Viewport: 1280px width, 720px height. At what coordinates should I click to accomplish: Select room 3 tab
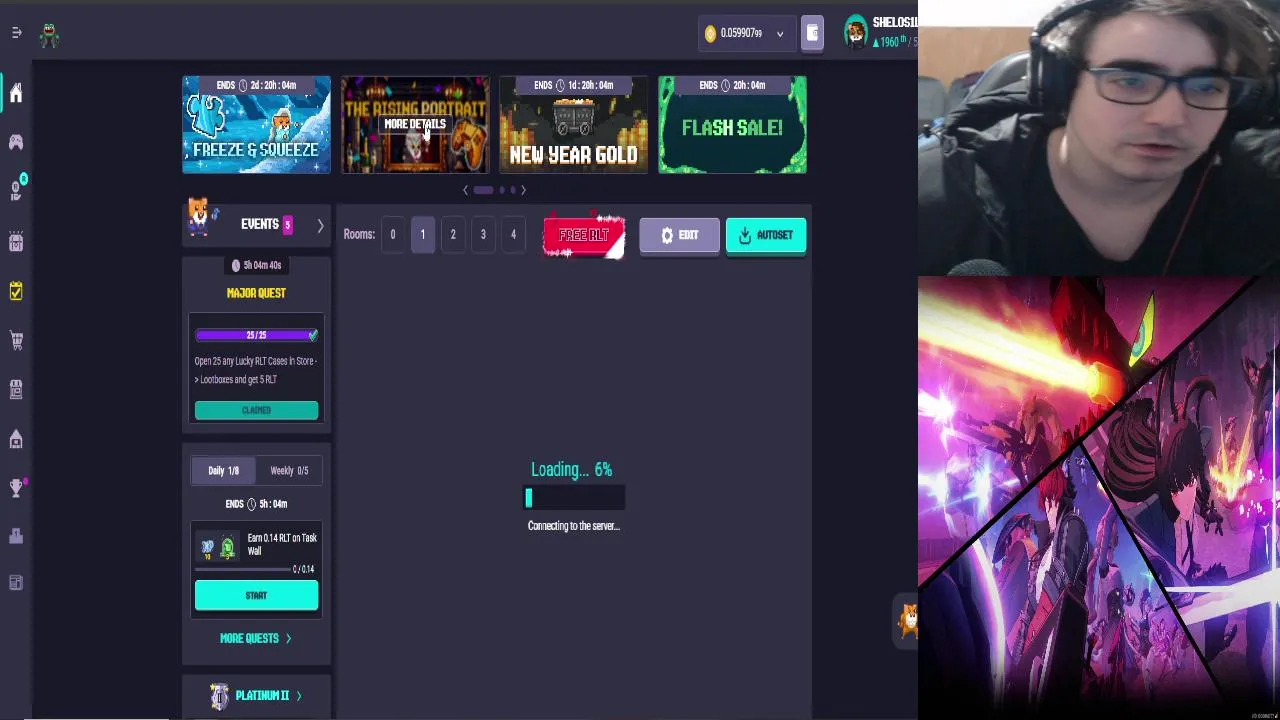click(x=483, y=235)
